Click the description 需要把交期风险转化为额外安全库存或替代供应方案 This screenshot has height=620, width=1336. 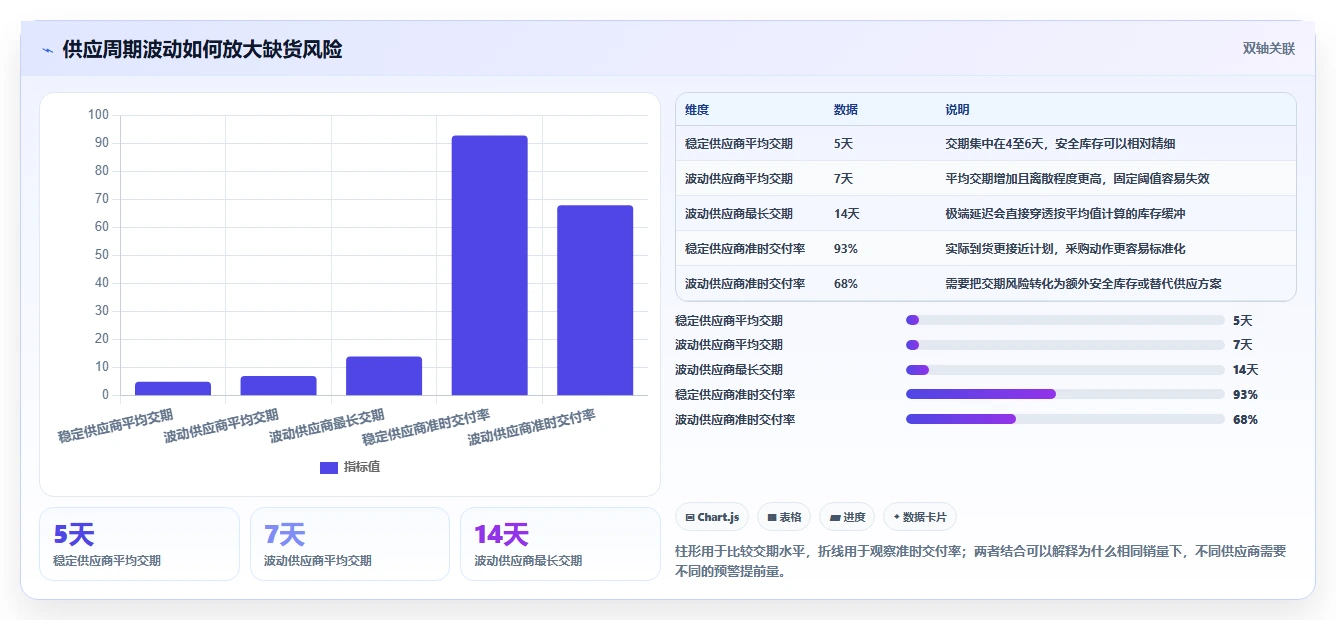point(1083,284)
